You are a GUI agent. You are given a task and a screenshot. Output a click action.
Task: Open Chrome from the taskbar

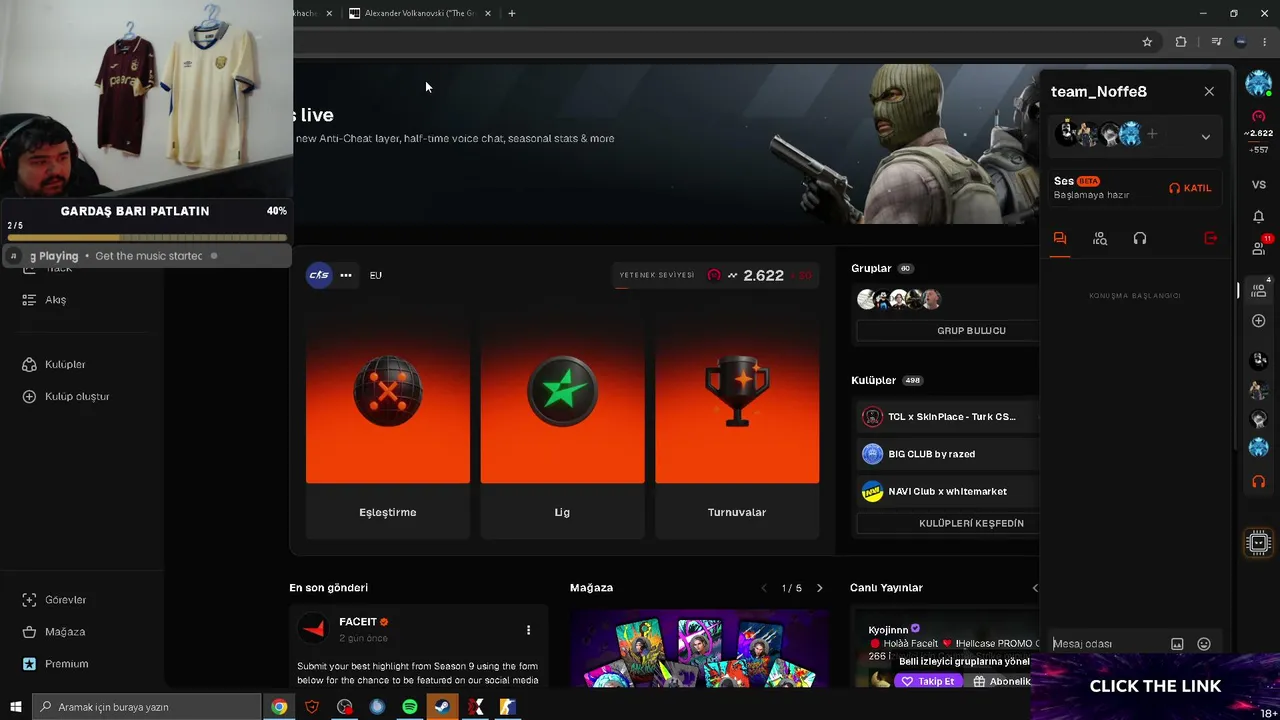[279, 707]
